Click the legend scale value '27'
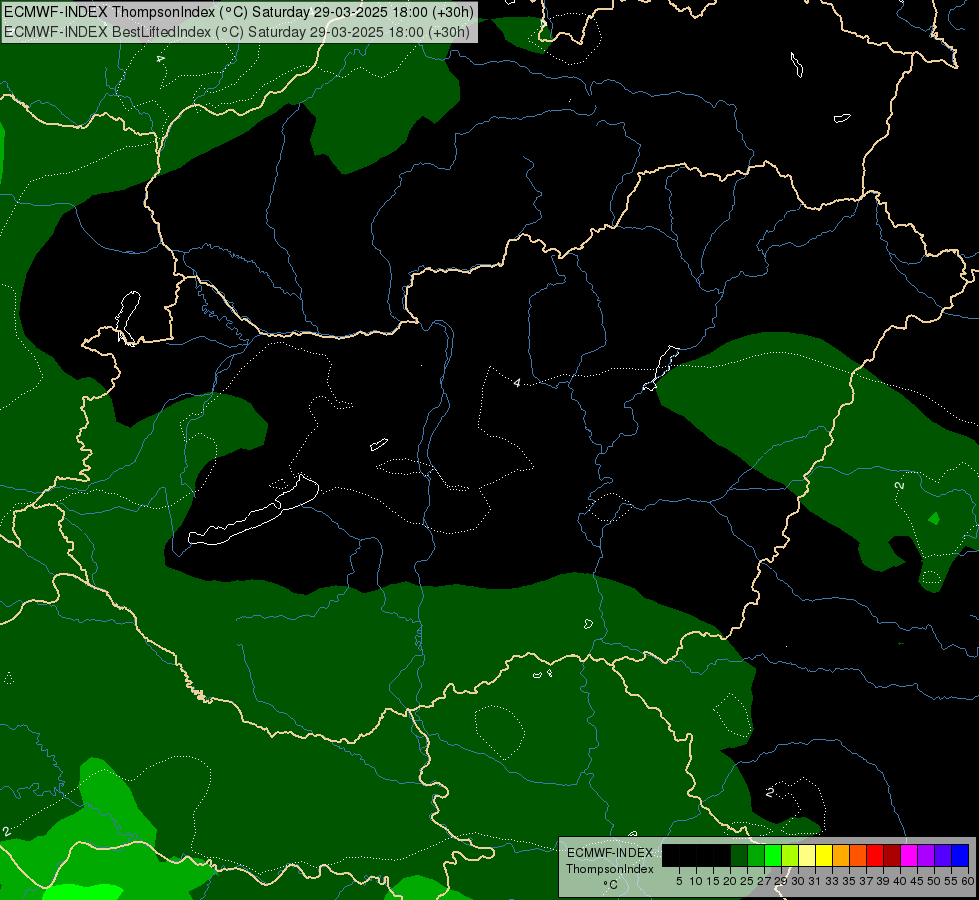 point(764,881)
